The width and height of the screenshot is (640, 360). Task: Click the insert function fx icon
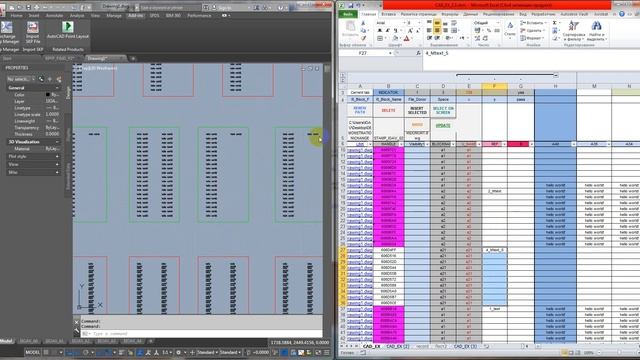click(418, 53)
